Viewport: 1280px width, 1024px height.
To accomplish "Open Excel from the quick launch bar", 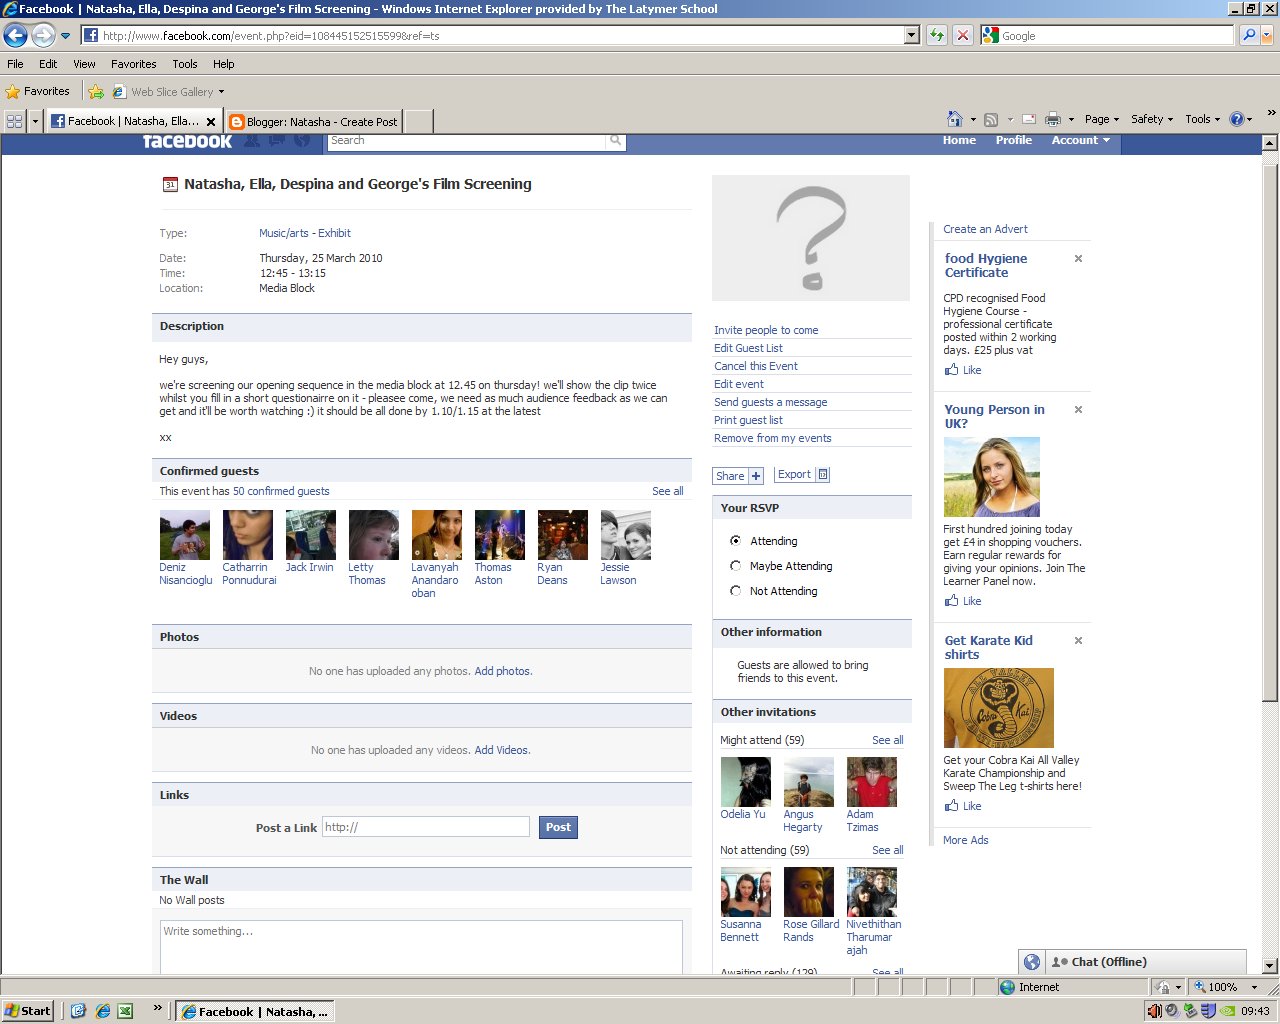I will tap(125, 1011).
